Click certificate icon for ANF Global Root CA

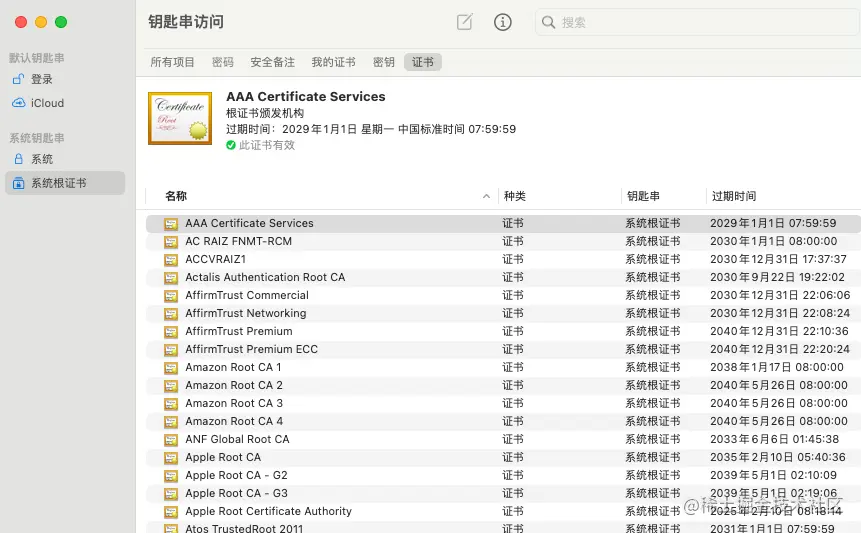click(171, 440)
